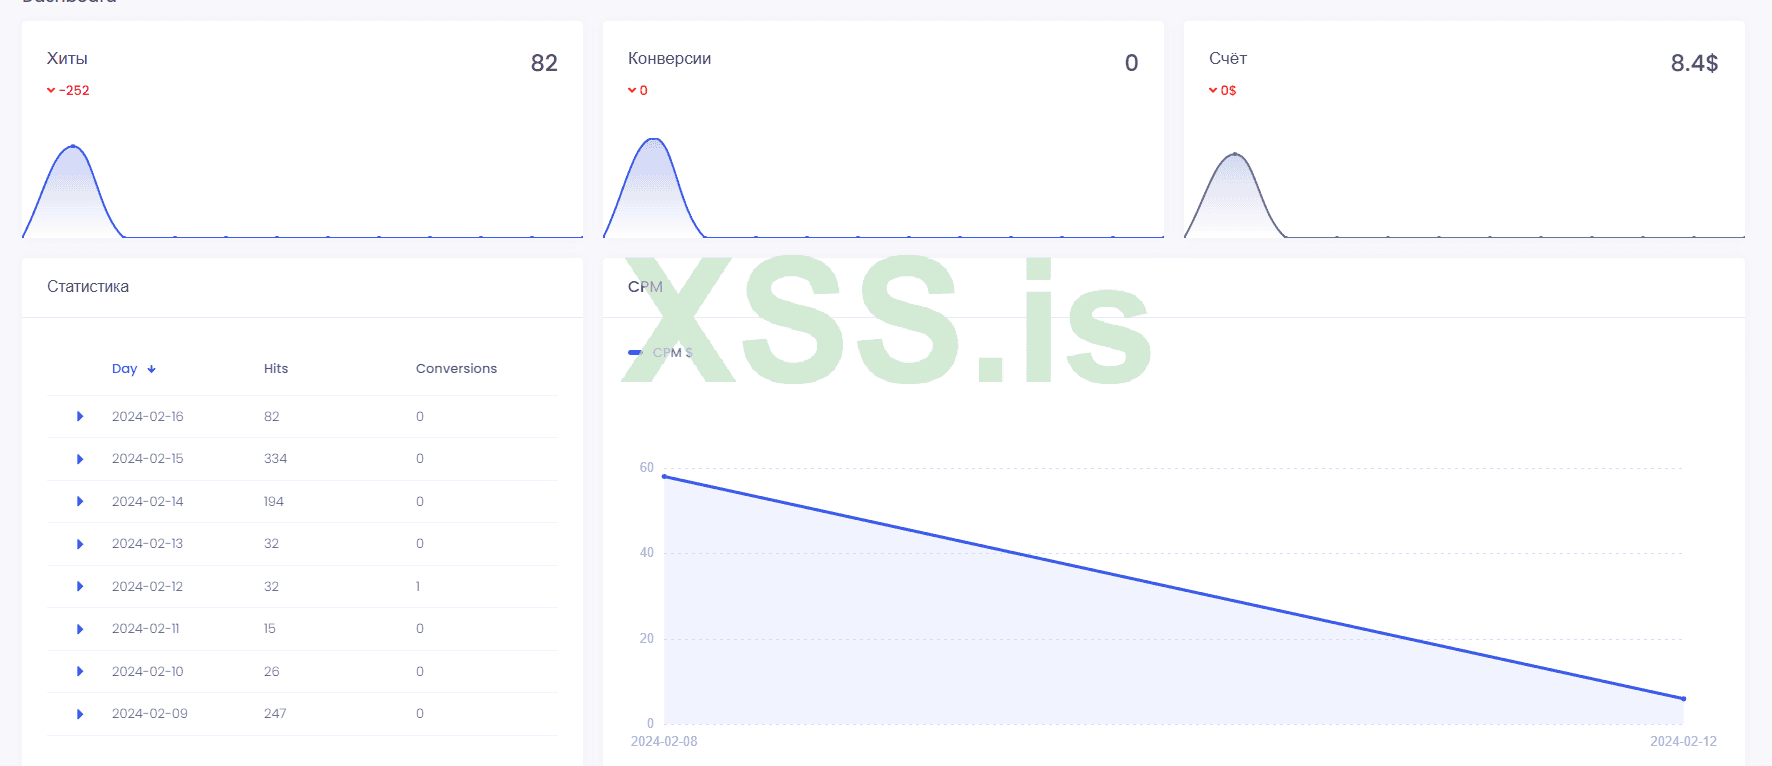The height and width of the screenshot is (766, 1772).
Task: Click the 2024-02-08 axis label
Action: tap(664, 741)
